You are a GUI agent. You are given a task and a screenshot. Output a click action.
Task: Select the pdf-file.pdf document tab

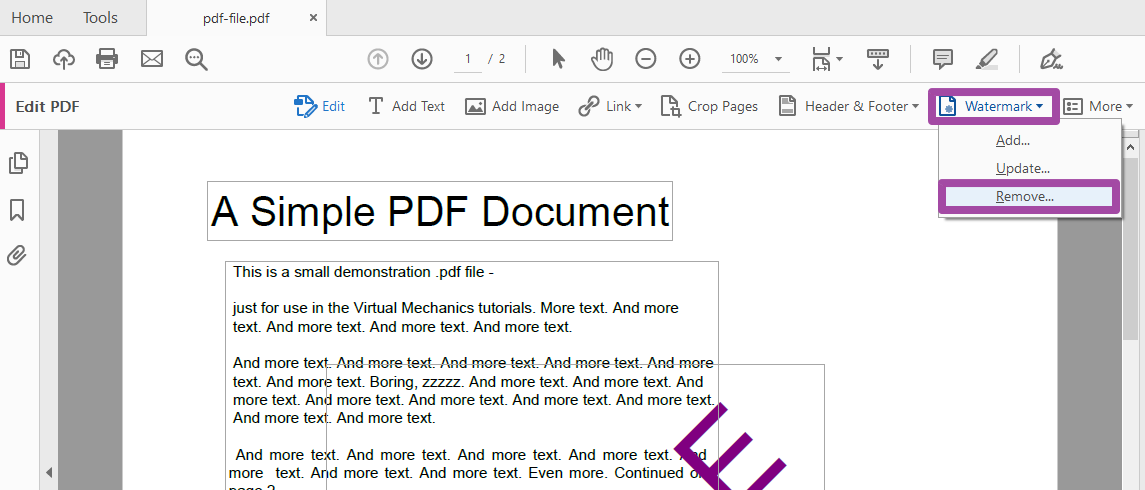click(x=237, y=18)
